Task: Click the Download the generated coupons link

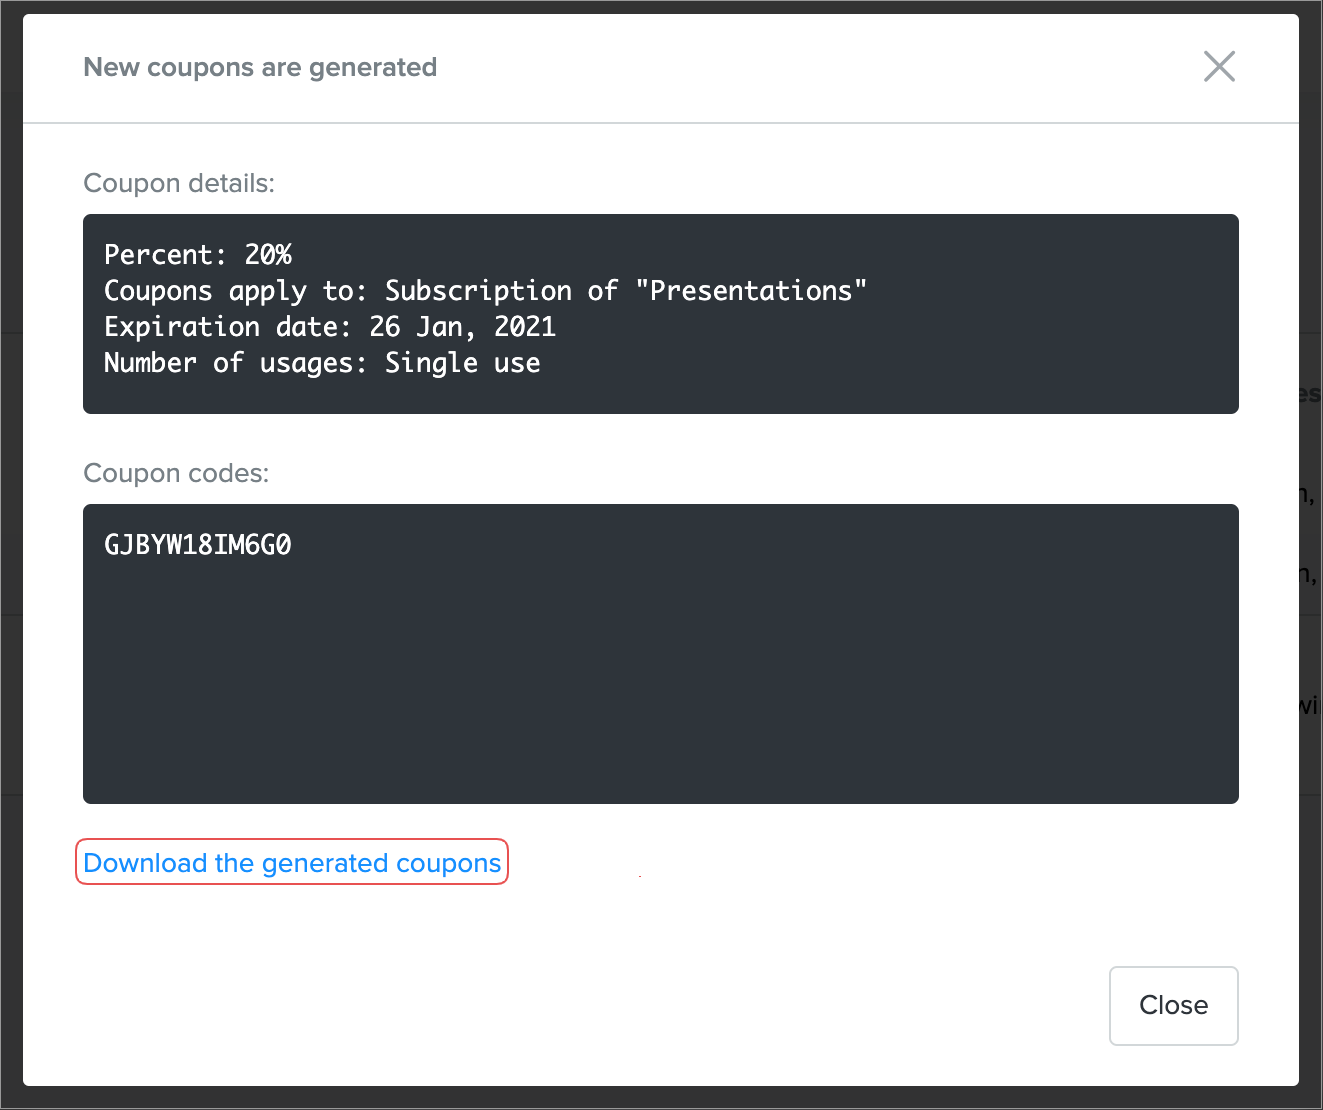Action: click(x=292, y=863)
